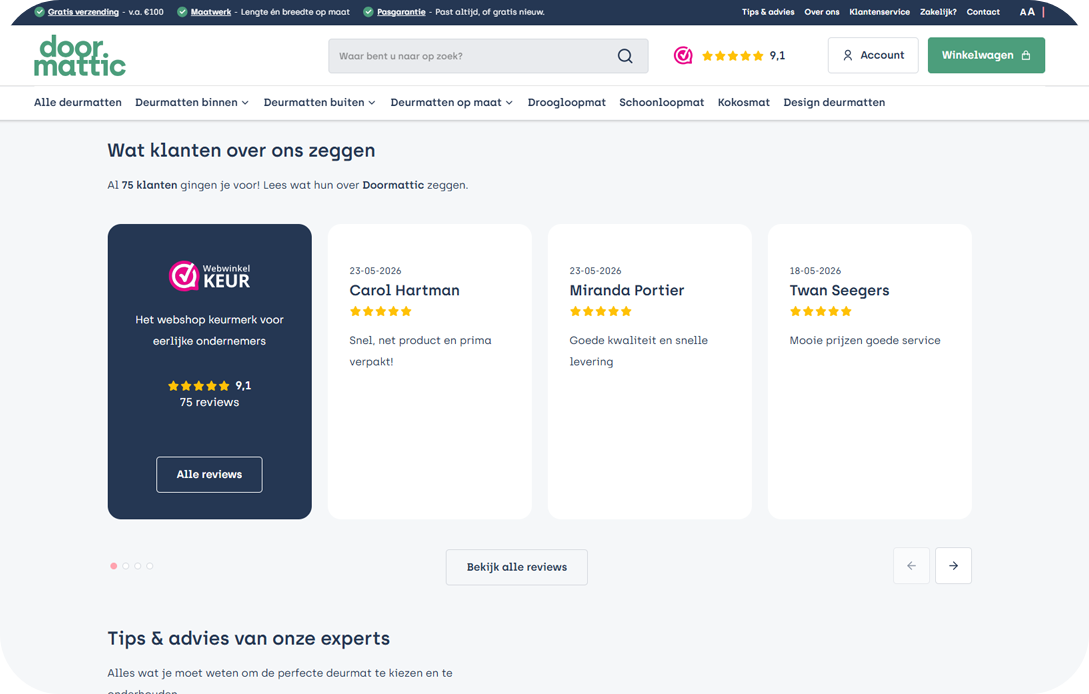
Task: Click the Alle reviews button
Action: pyautogui.click(x=209, y=474)
